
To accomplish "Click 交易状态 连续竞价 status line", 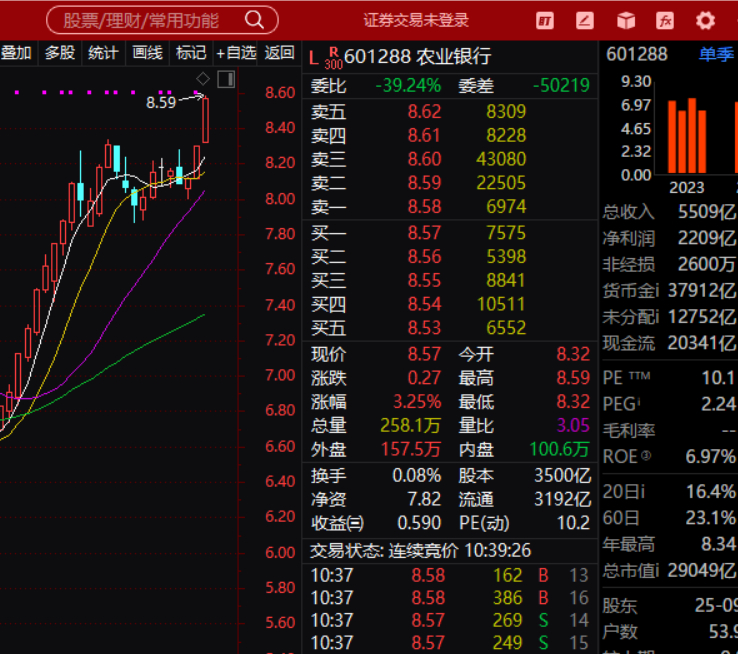I will click(420, 550).
